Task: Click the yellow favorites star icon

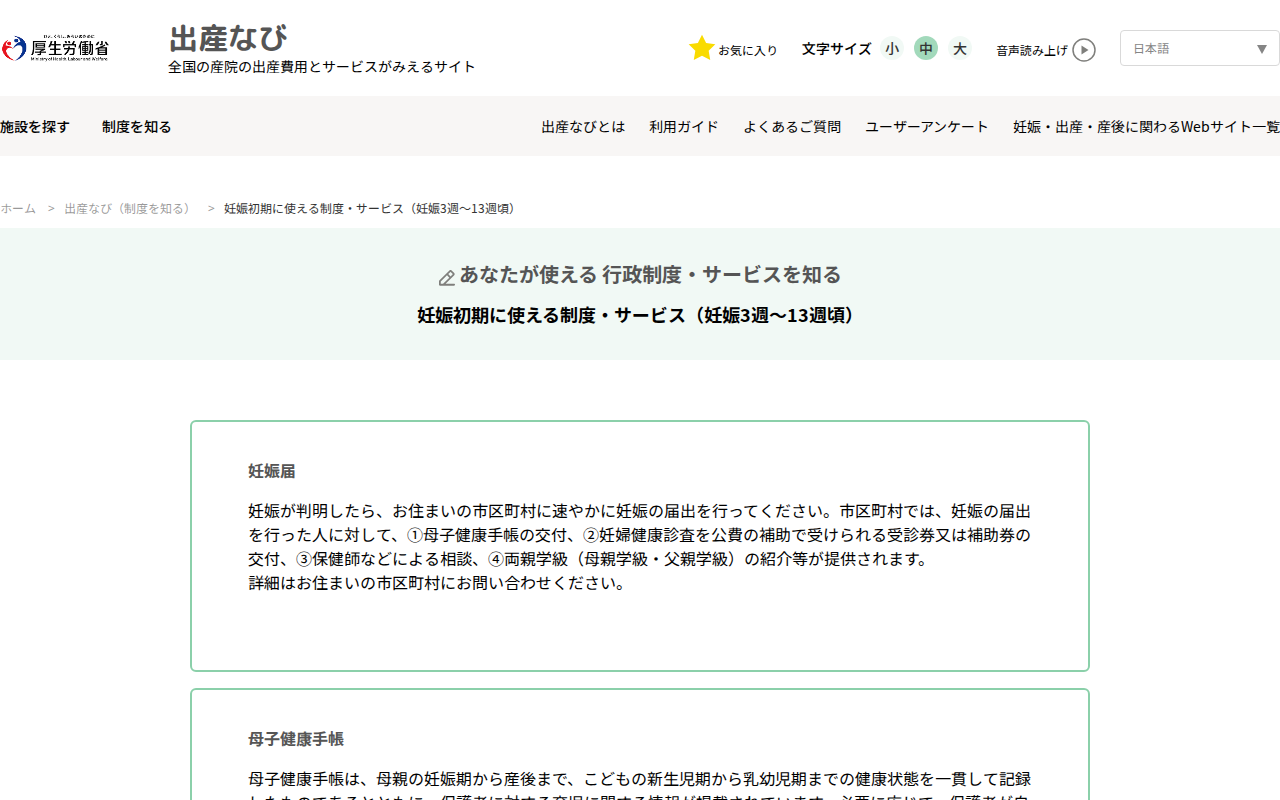Action: click(x=702, y=48)
